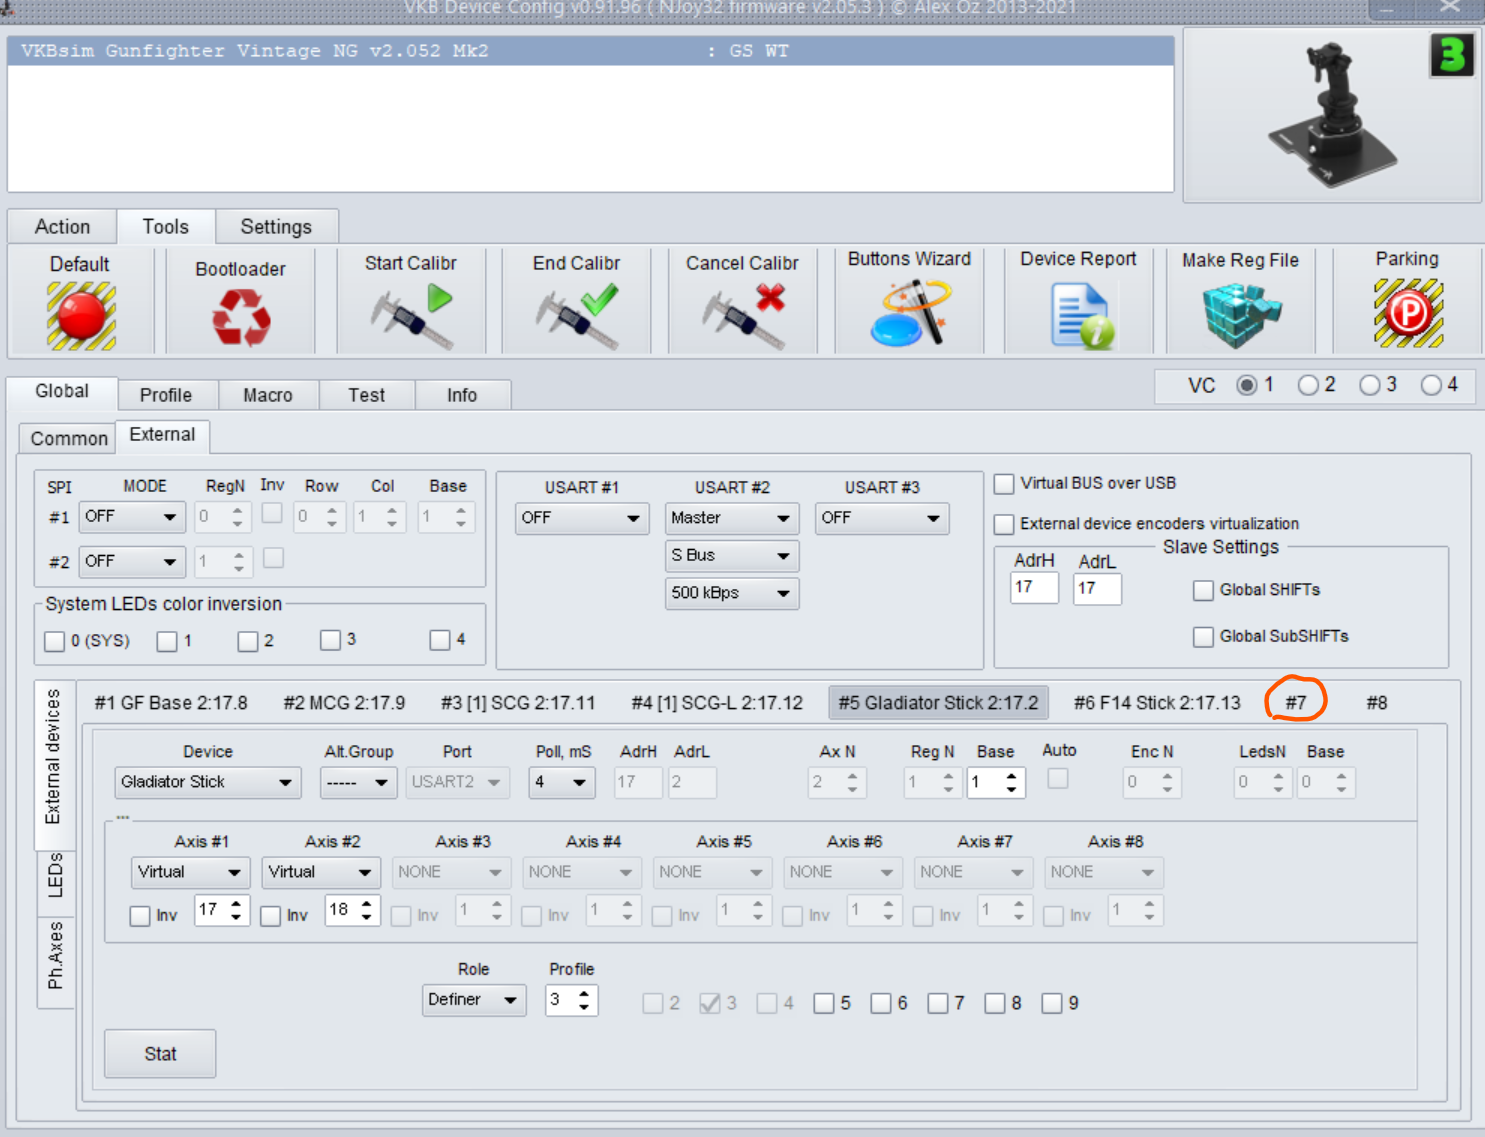Generate a Device Report
This screenshot has height=1137, width=1485.
[x=1078, y=315]
